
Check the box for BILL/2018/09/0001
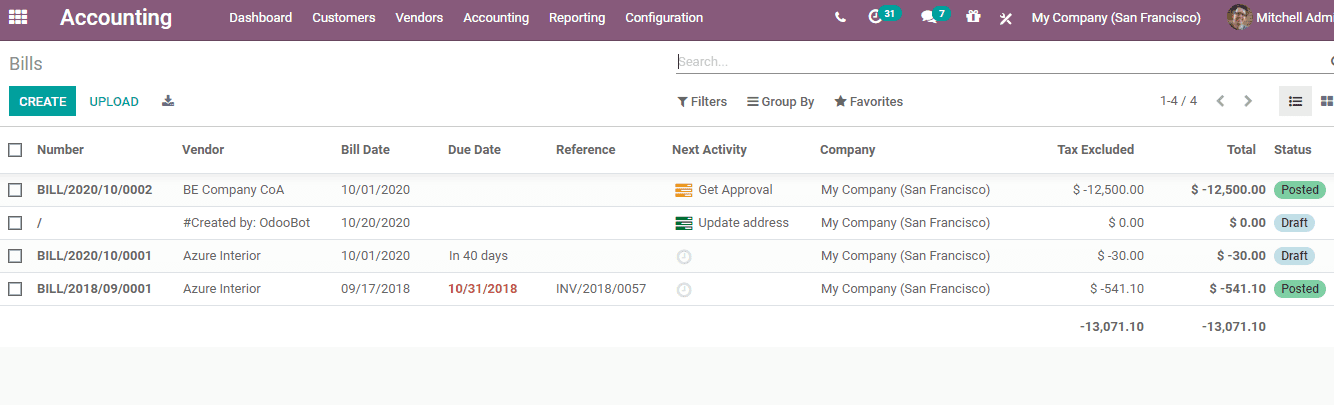pyautogui.click(x=15, y=289)
